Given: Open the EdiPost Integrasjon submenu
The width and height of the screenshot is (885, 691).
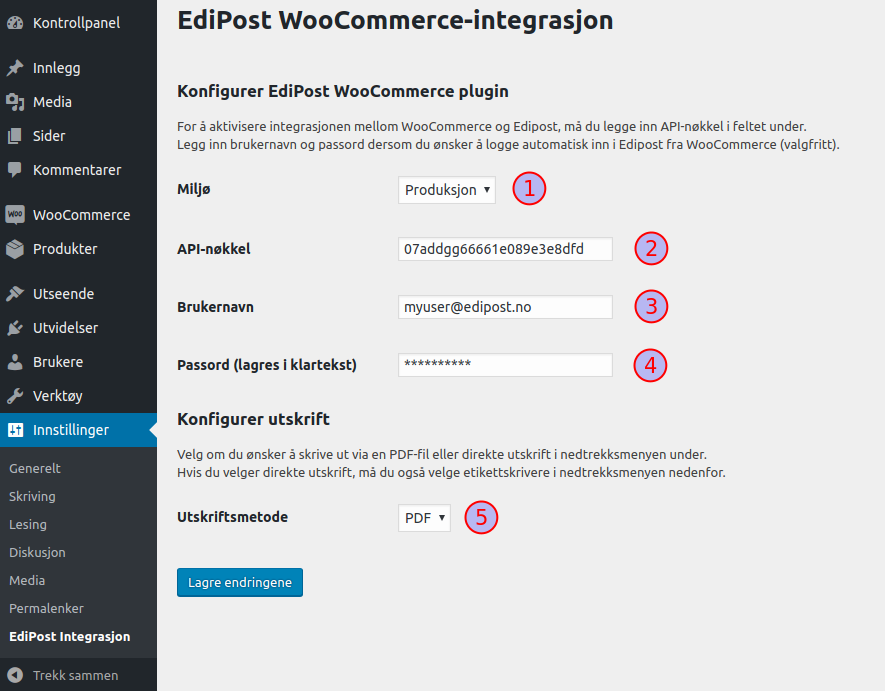Looking at the screenshot, I should click(69, 636).
